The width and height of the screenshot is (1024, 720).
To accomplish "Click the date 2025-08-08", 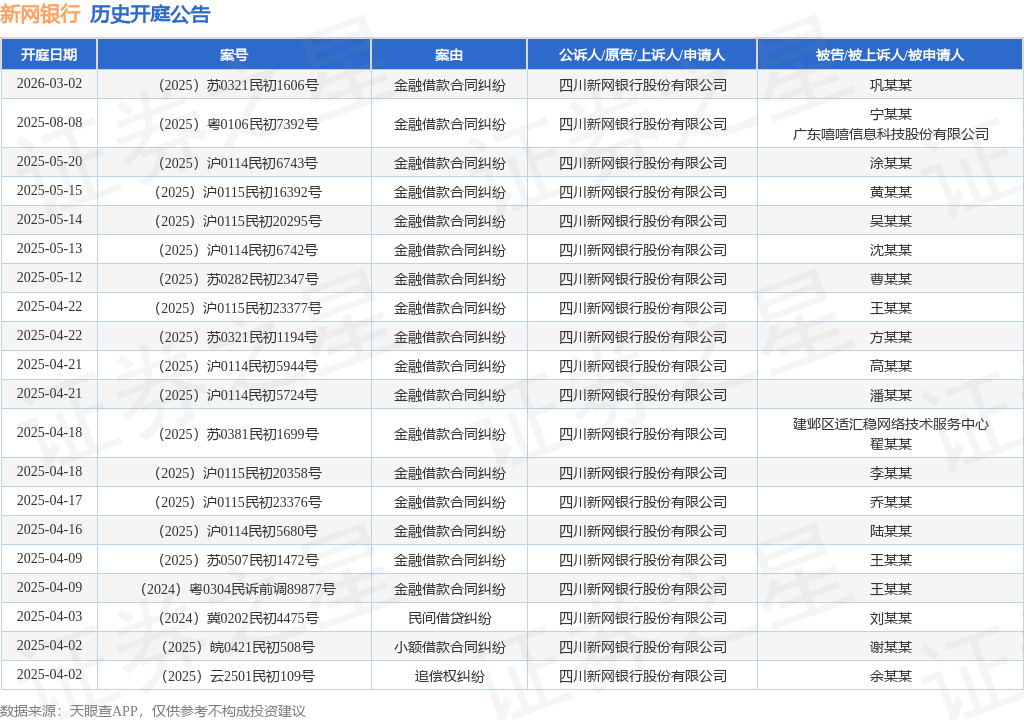I will point(49,123).
